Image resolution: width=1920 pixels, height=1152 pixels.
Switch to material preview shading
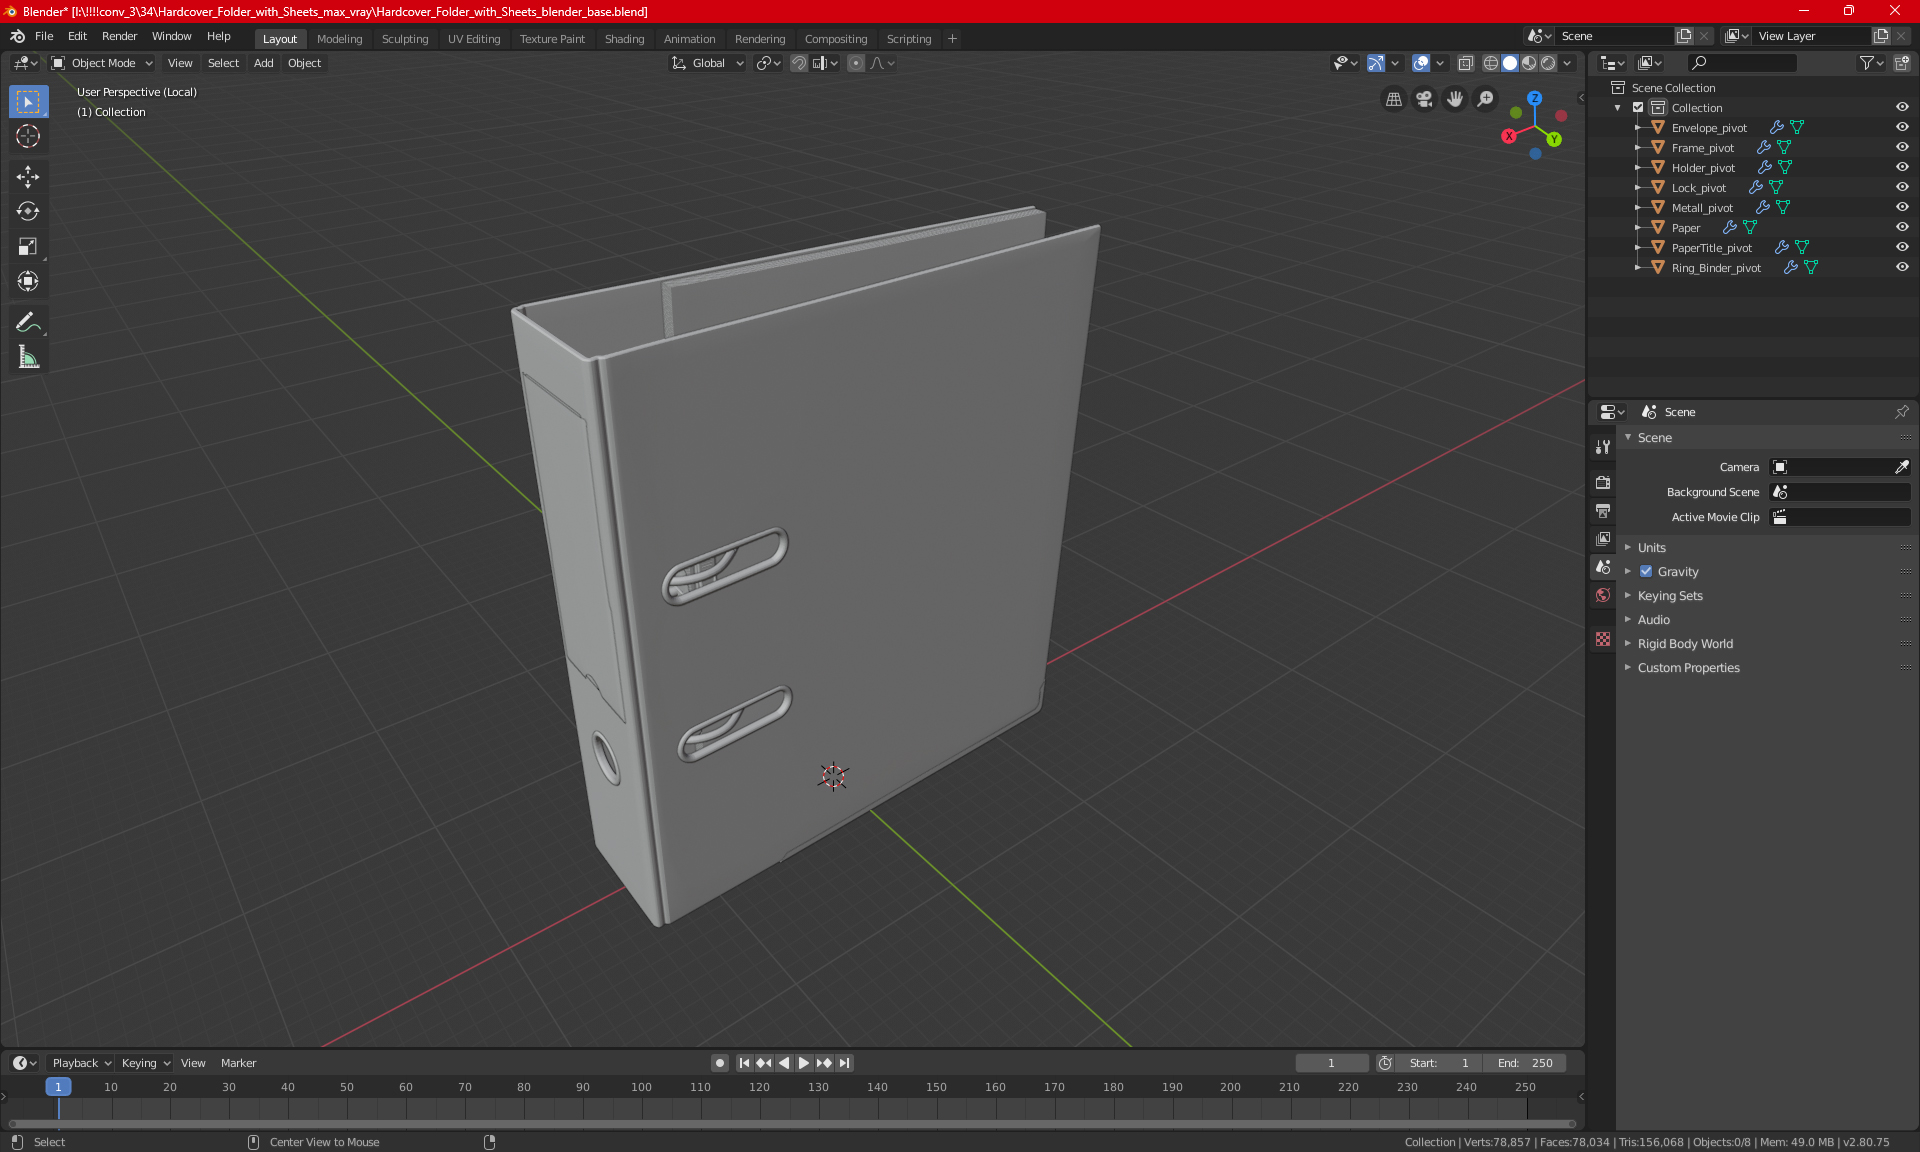[x=1529, y=63]
